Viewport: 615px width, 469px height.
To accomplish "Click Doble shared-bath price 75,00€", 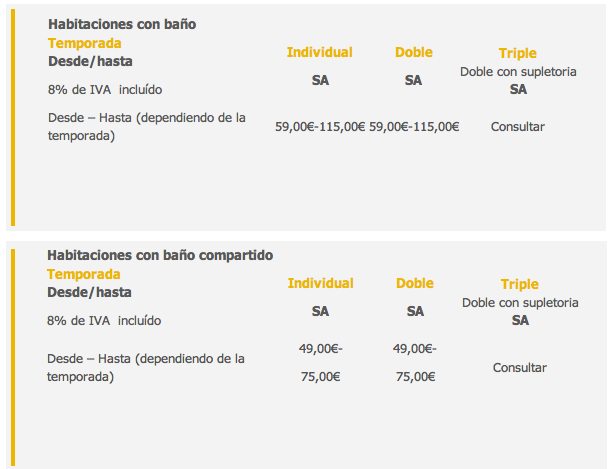I will (415, 377).
